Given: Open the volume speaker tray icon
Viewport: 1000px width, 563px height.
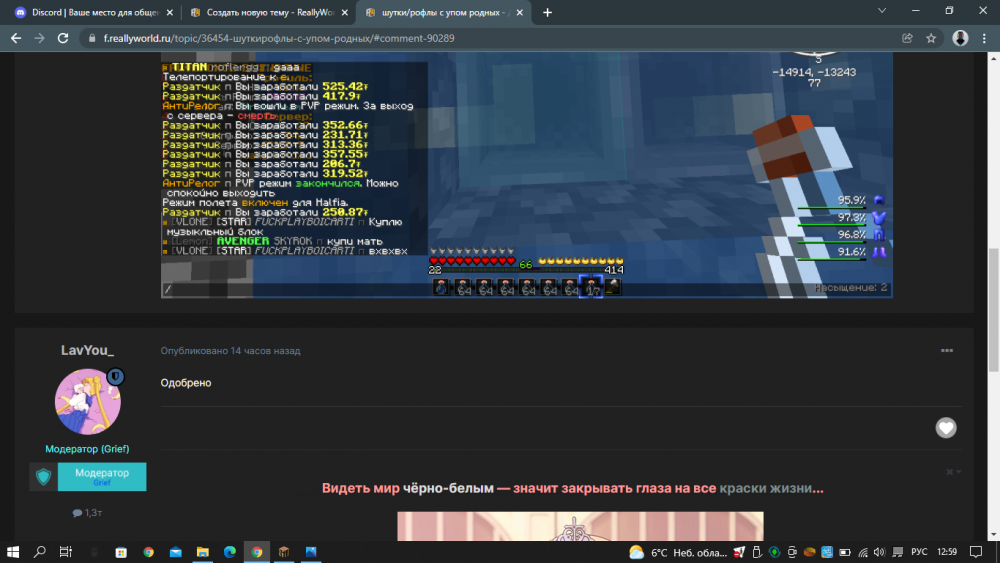Looking at the screenshot, I should 879,552.
